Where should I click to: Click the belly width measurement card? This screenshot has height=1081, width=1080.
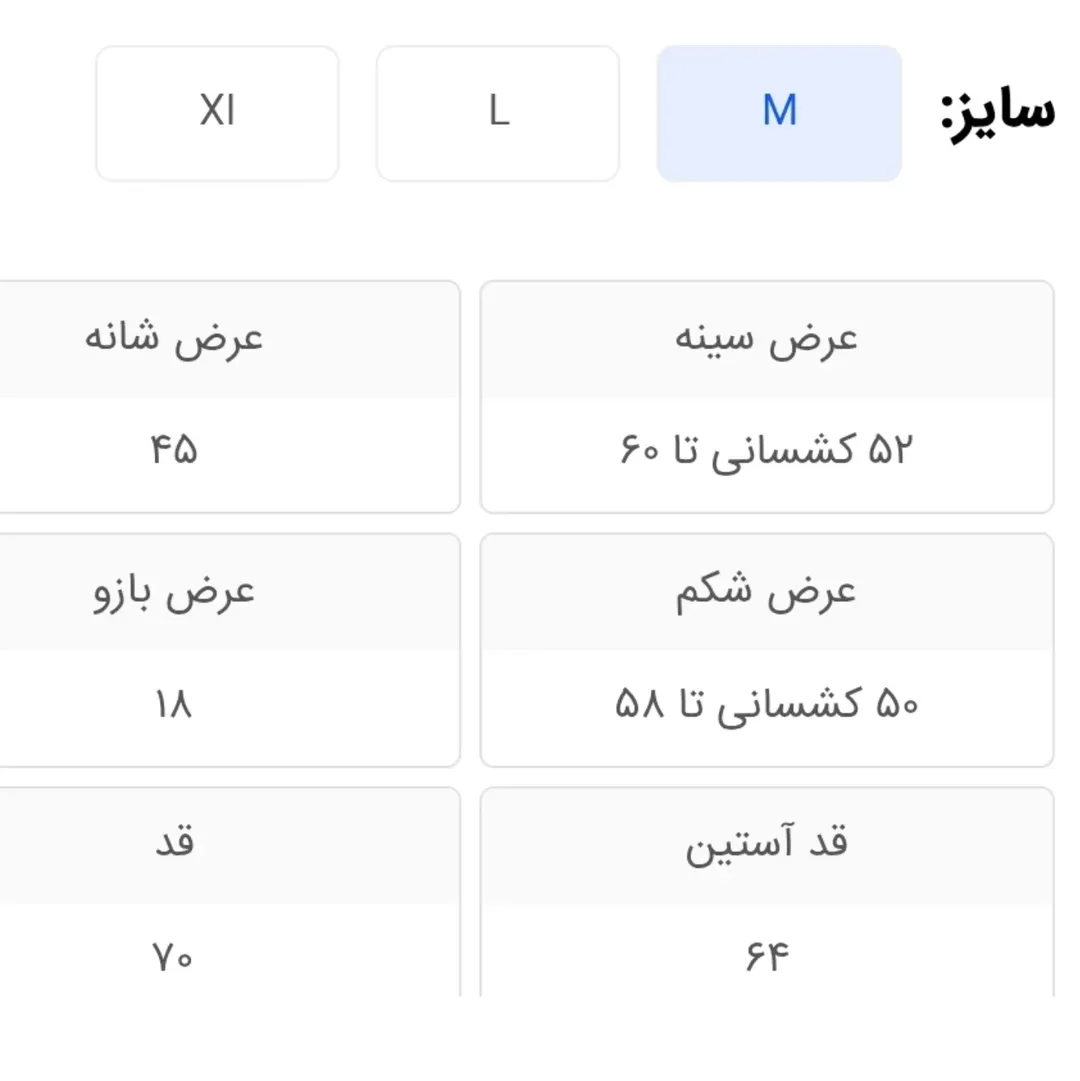tap(767, 650)
